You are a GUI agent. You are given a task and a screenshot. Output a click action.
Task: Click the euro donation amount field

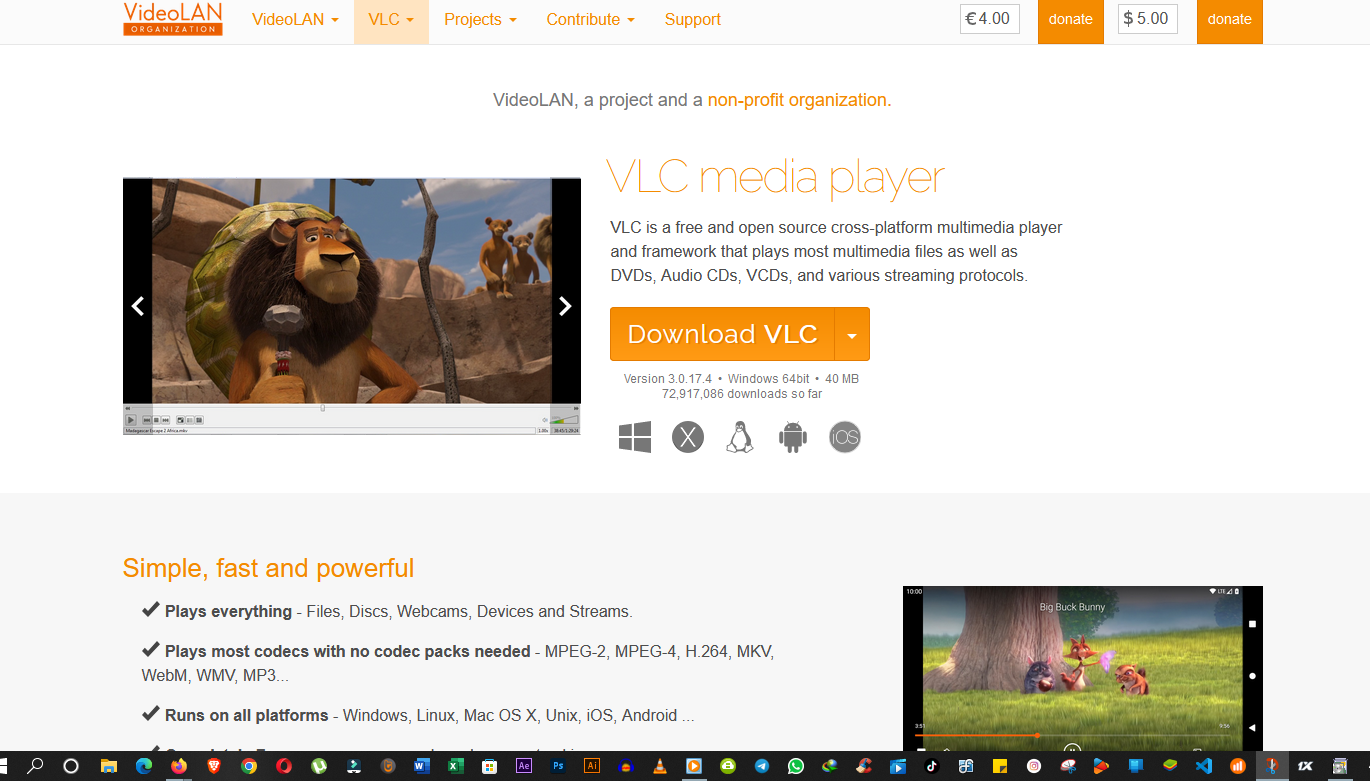(x=990, y=19)
